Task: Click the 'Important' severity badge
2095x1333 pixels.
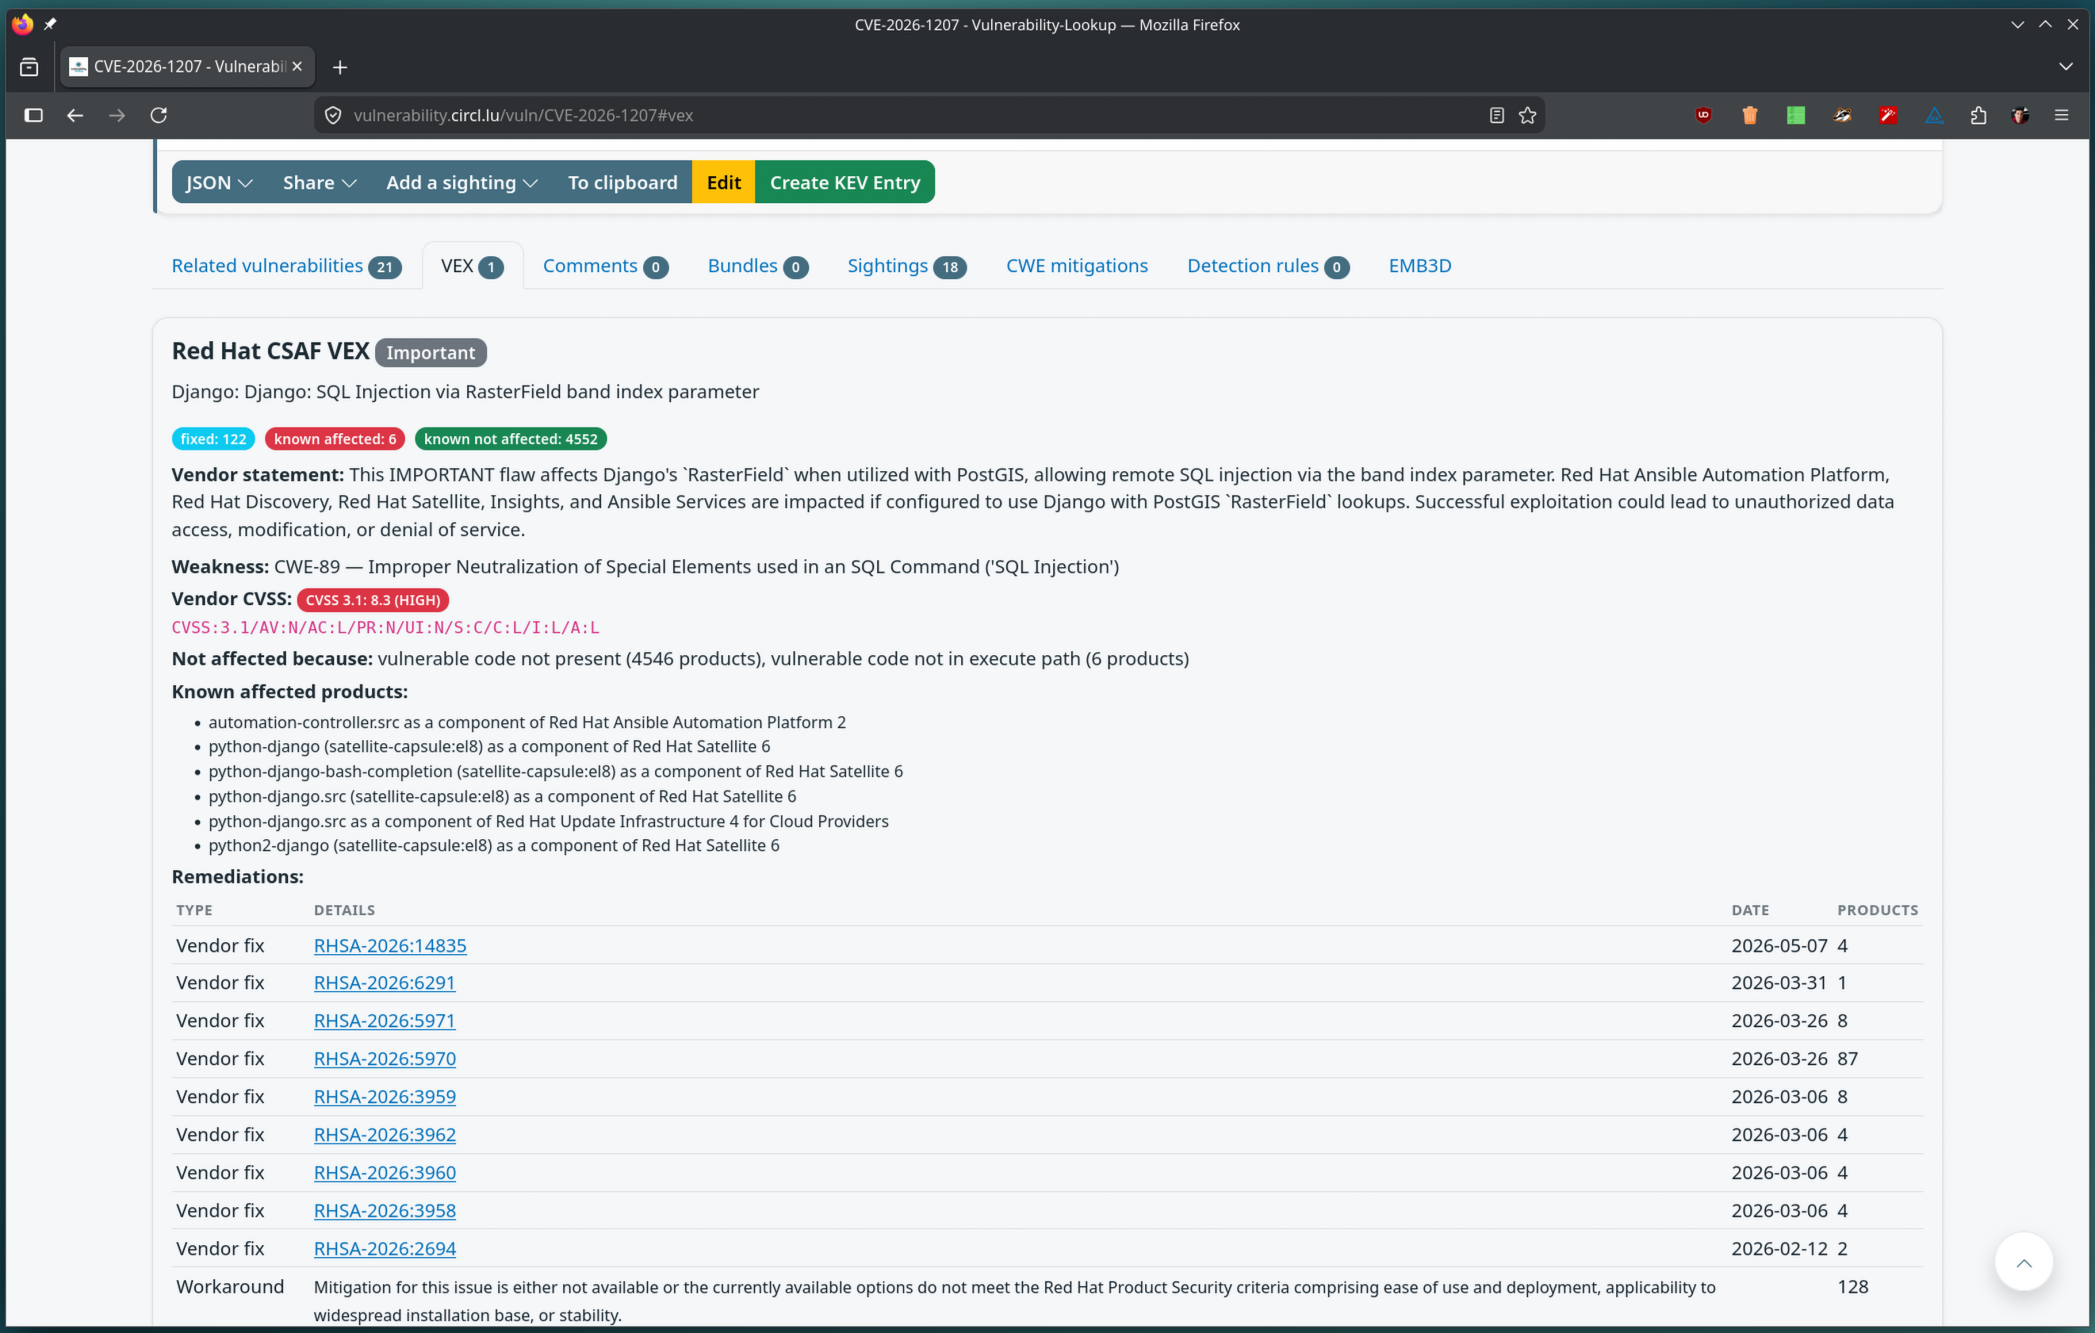Action: (x=430, y=353)
